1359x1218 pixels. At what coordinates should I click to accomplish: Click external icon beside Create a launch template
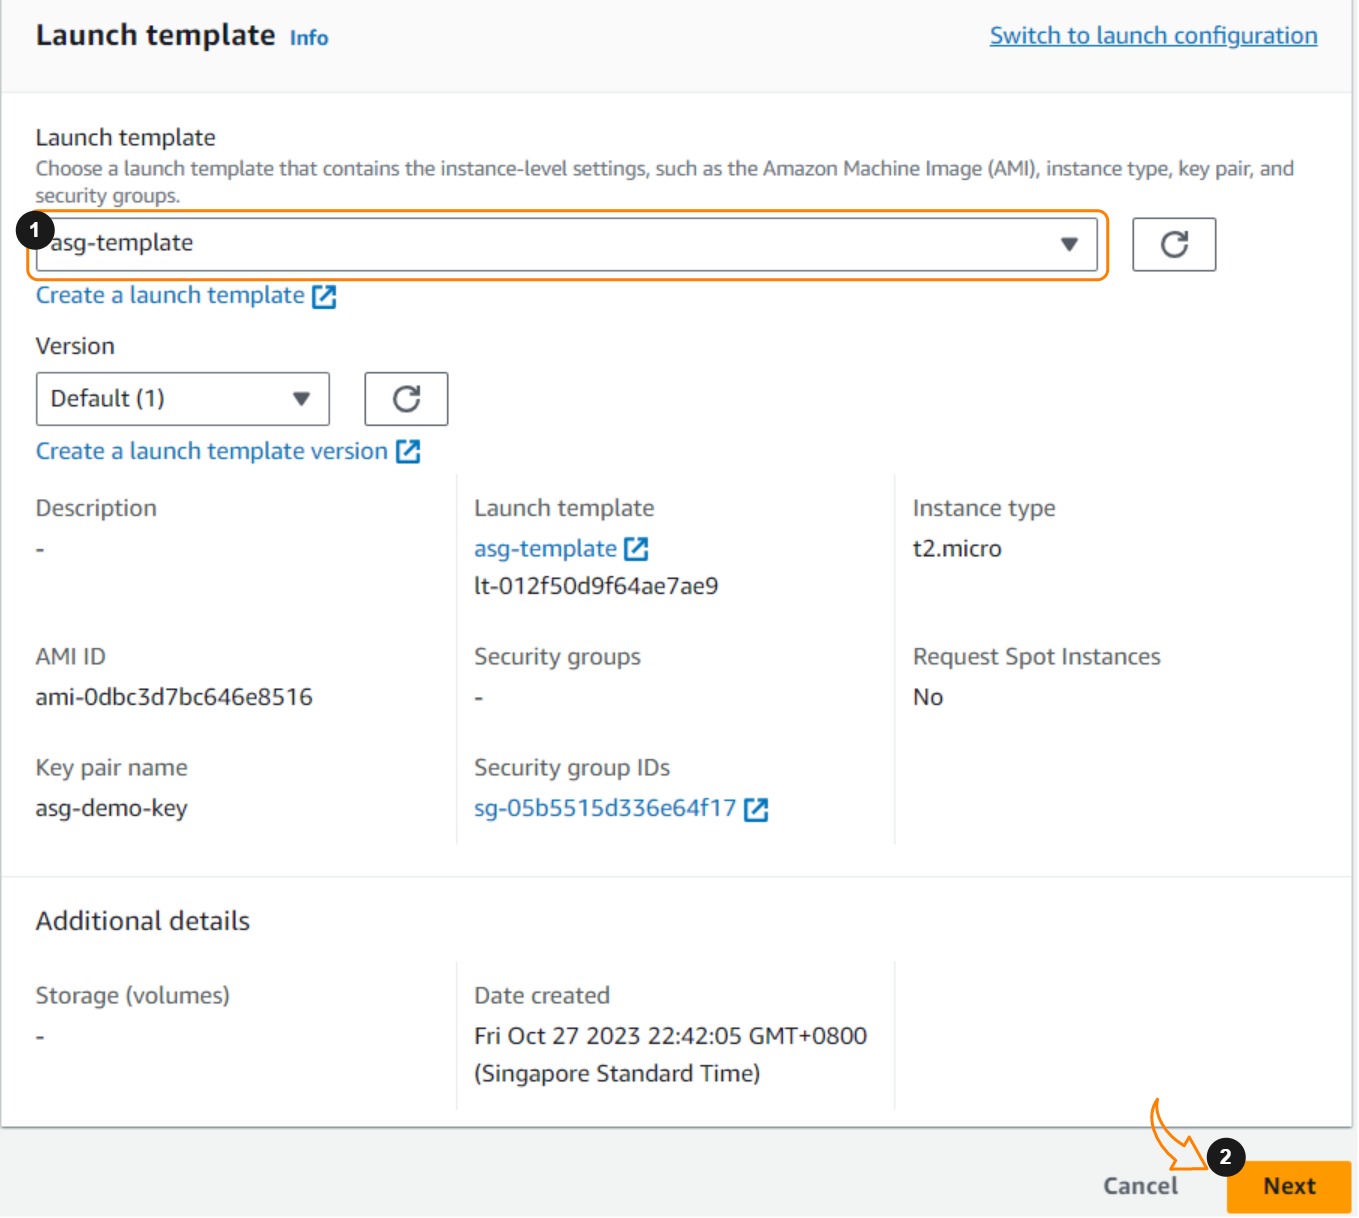tap(324, 297)
